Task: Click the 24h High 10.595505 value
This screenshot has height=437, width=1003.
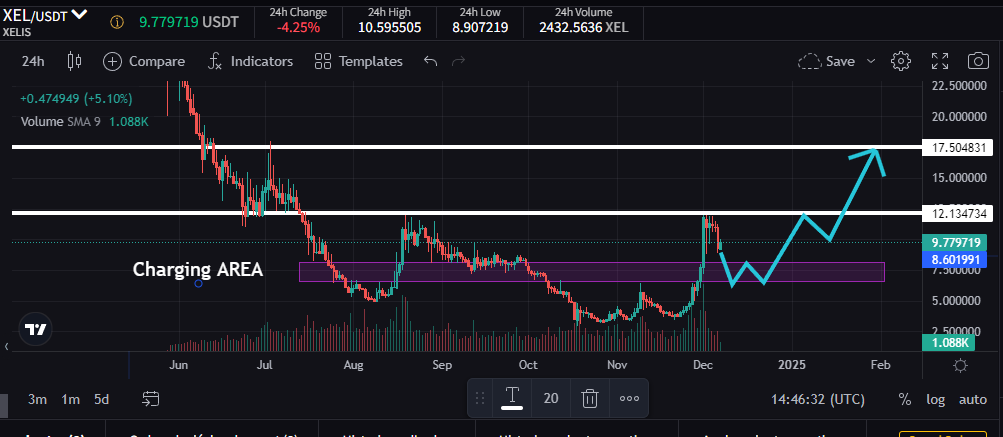Action: click(390, 28)
